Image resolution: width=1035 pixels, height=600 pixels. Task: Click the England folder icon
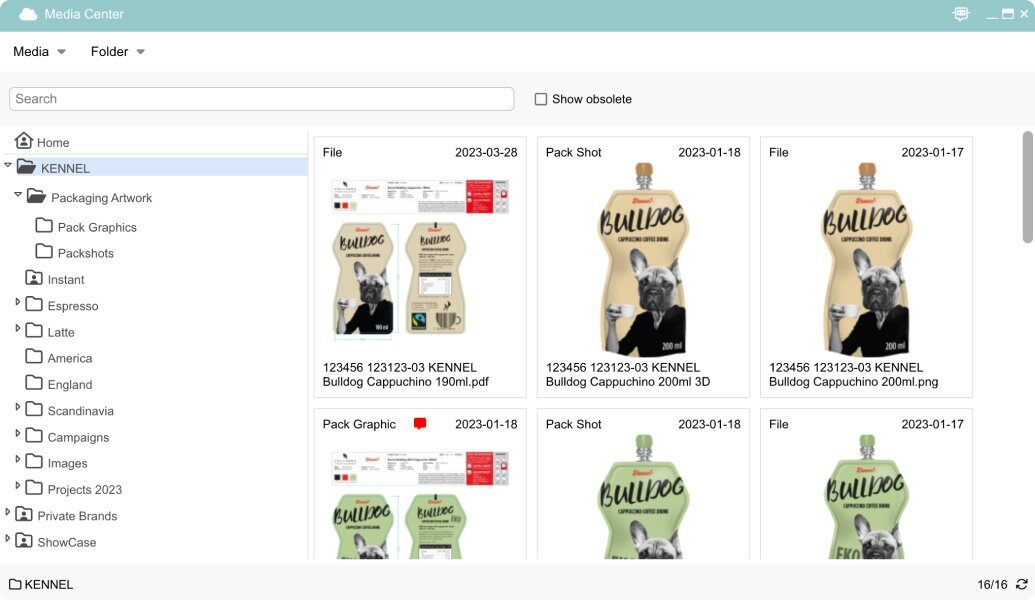point(34,383)
